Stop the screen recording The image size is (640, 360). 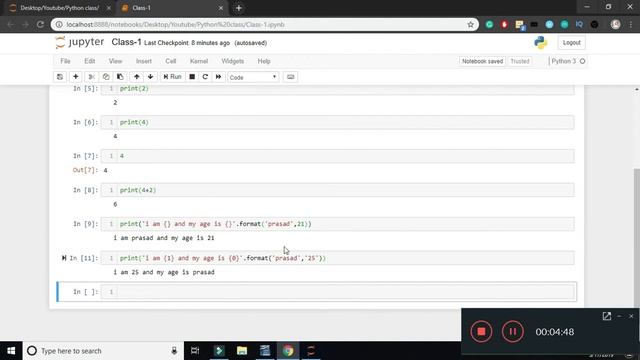481,331
